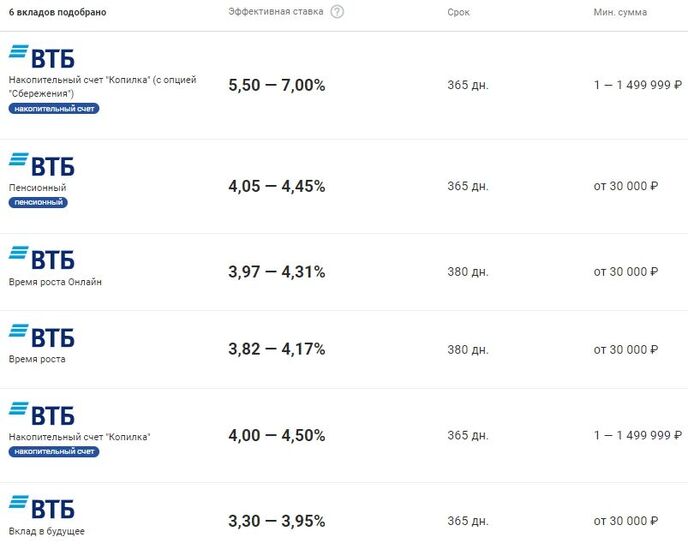Image resolution: width=688 pixels, height=555 pixels.
Task: Click VTB logo above Время роста Онлайн
Action: pyautogui.click(x=42, y=258)
